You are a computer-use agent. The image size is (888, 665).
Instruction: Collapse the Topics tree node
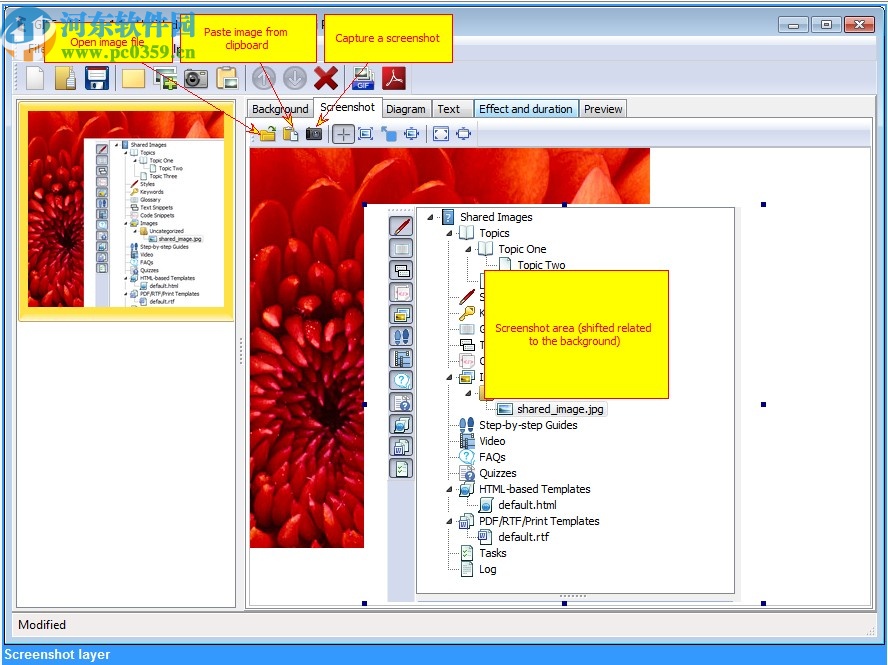[449, 233]
